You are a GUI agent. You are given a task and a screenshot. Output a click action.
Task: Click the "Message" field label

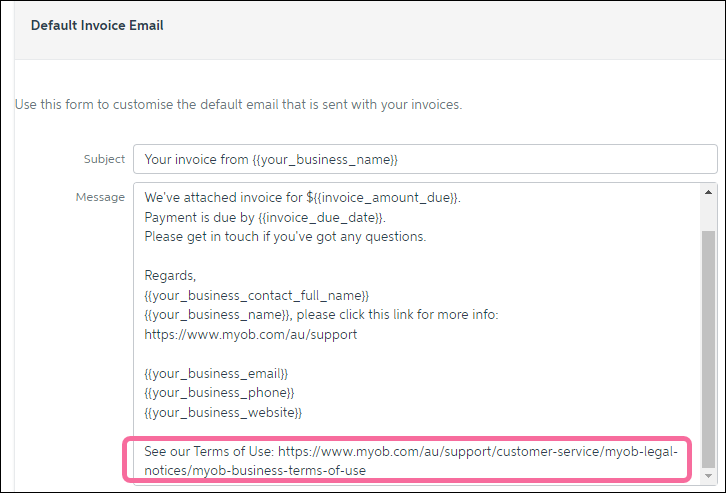[x=100, y=197]
